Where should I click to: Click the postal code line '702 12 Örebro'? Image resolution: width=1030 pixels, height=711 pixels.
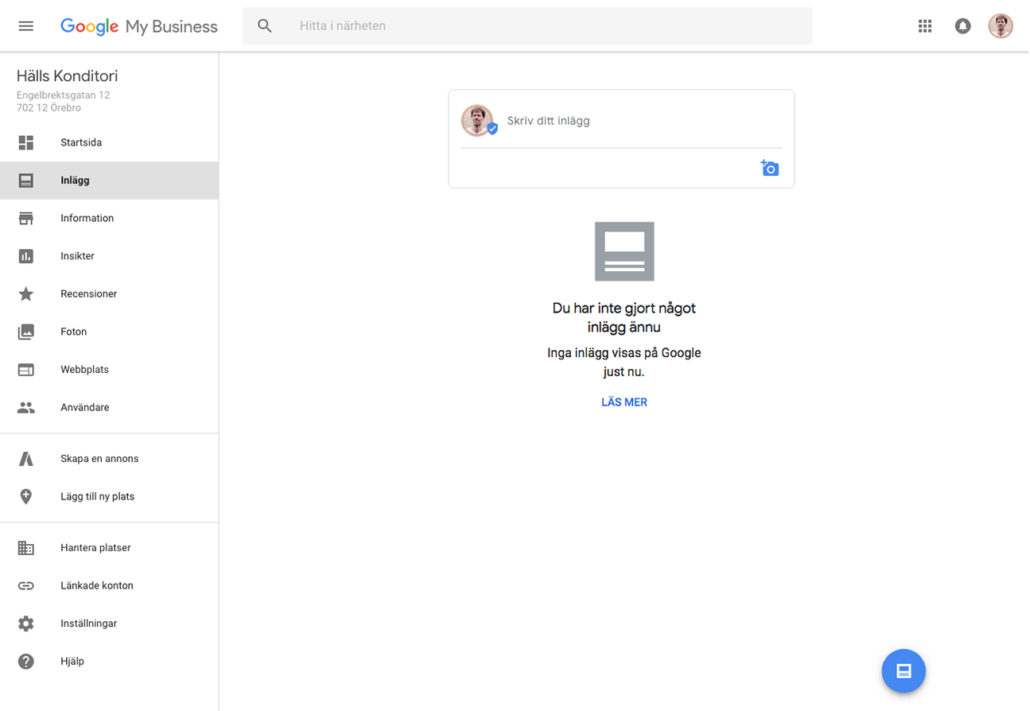pyautogui.click(x=49, y=108)
